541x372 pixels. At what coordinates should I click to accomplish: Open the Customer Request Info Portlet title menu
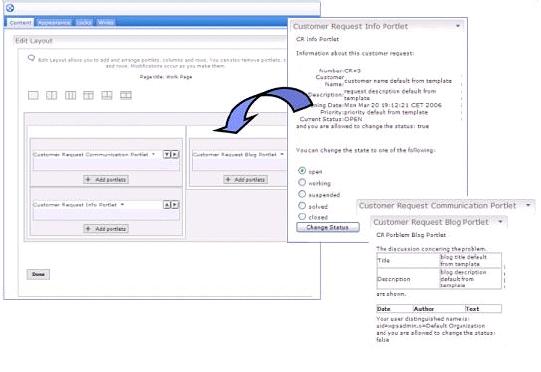click(458, 26)
